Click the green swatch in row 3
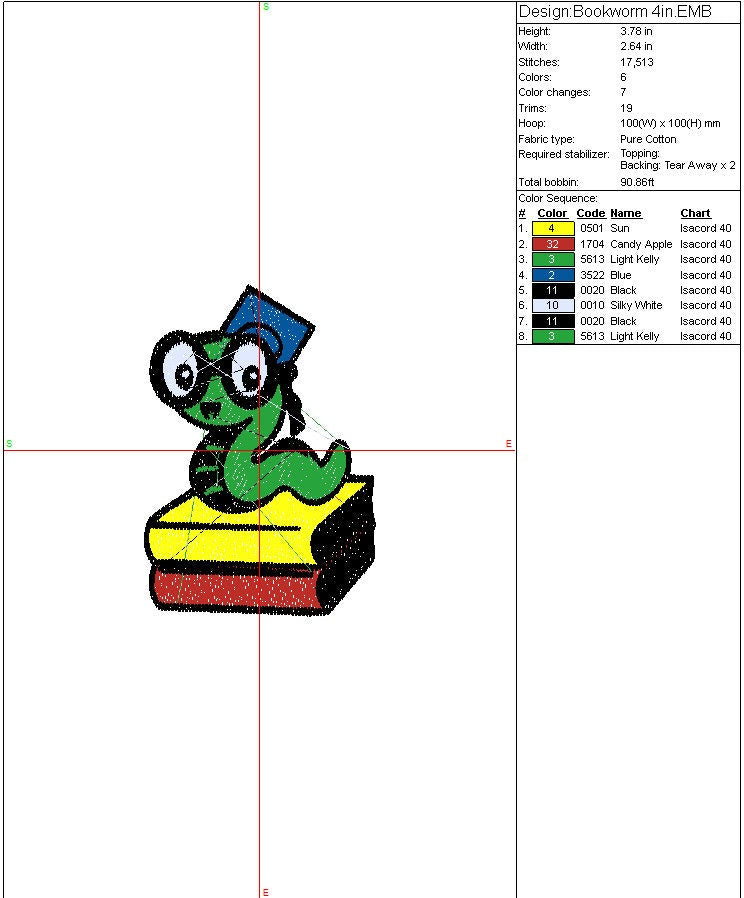 tap(552, 259)
